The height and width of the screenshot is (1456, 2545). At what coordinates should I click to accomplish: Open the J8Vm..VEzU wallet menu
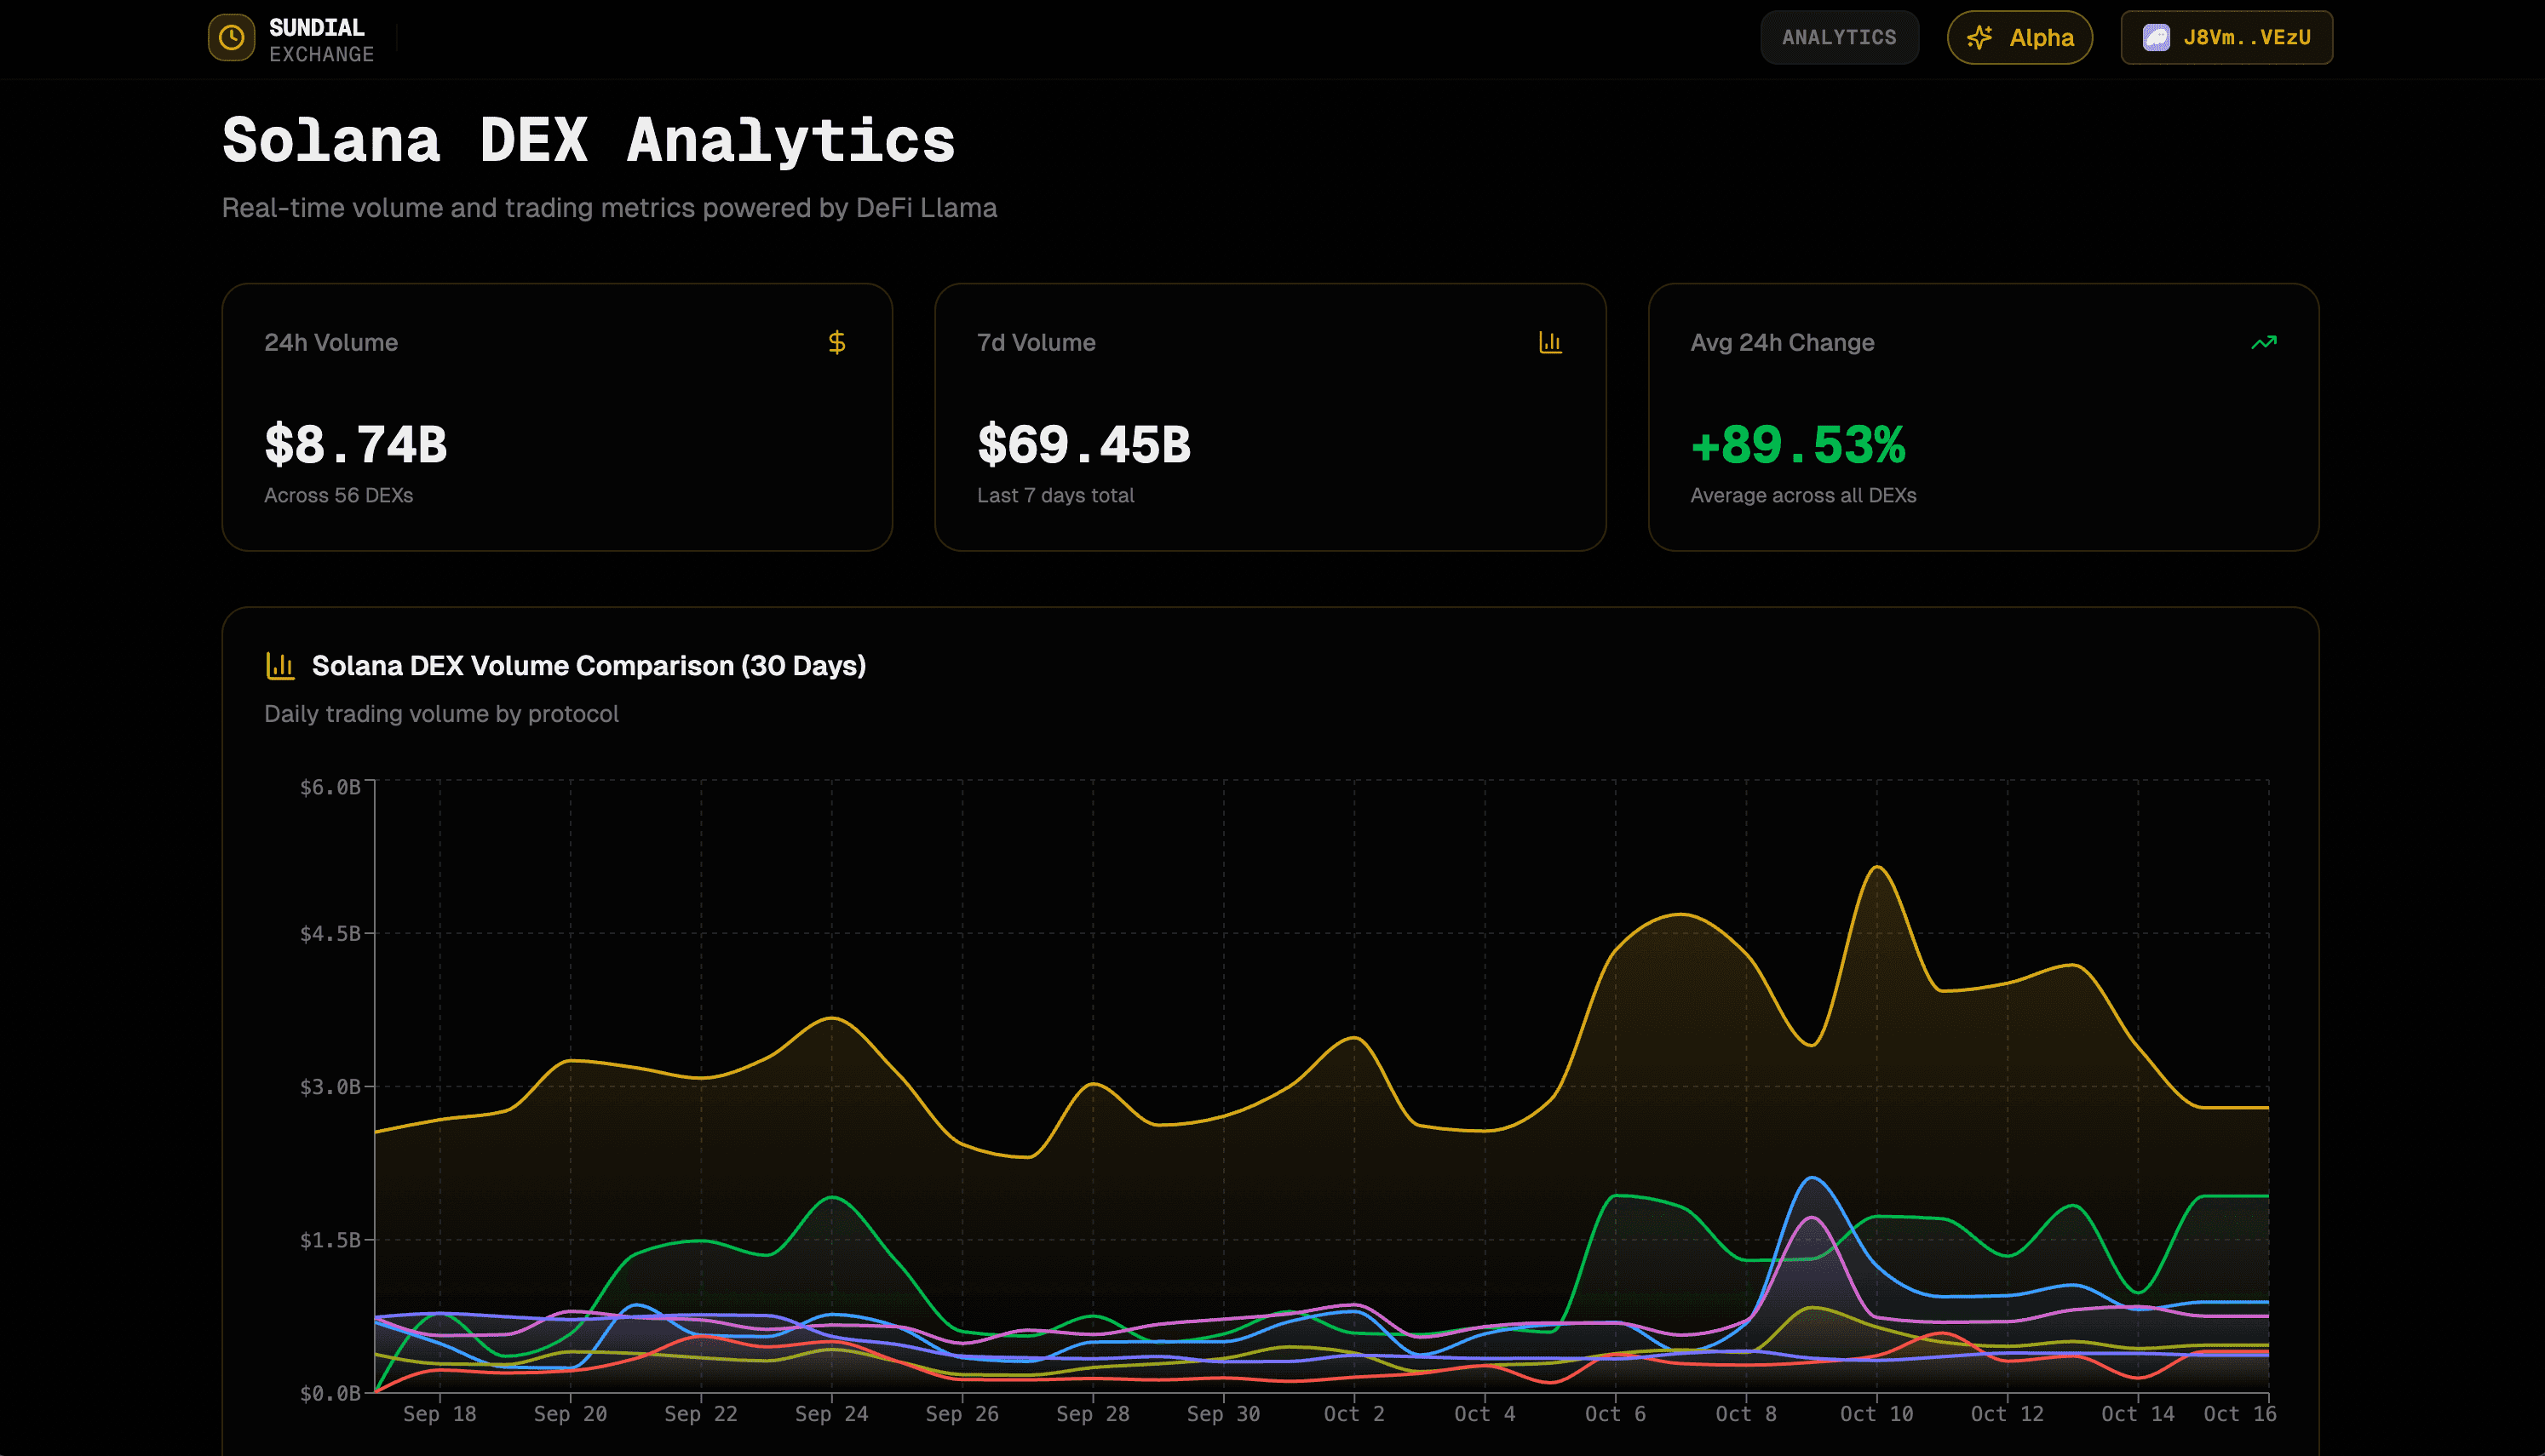click(x=2246, y=38)
